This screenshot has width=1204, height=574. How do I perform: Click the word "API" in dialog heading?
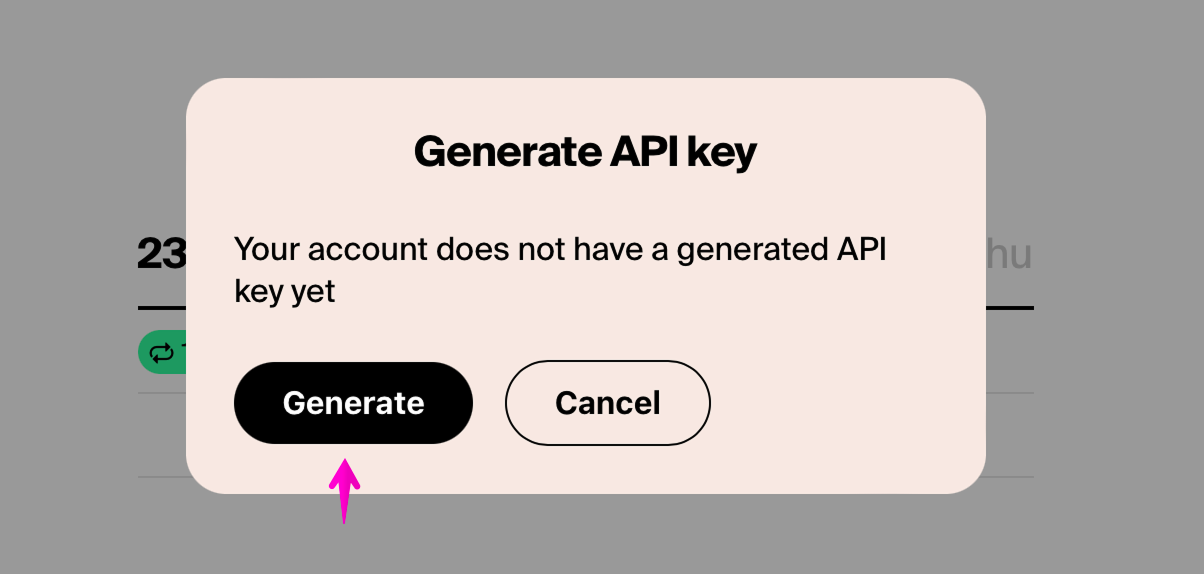click(x=639, y=152)
